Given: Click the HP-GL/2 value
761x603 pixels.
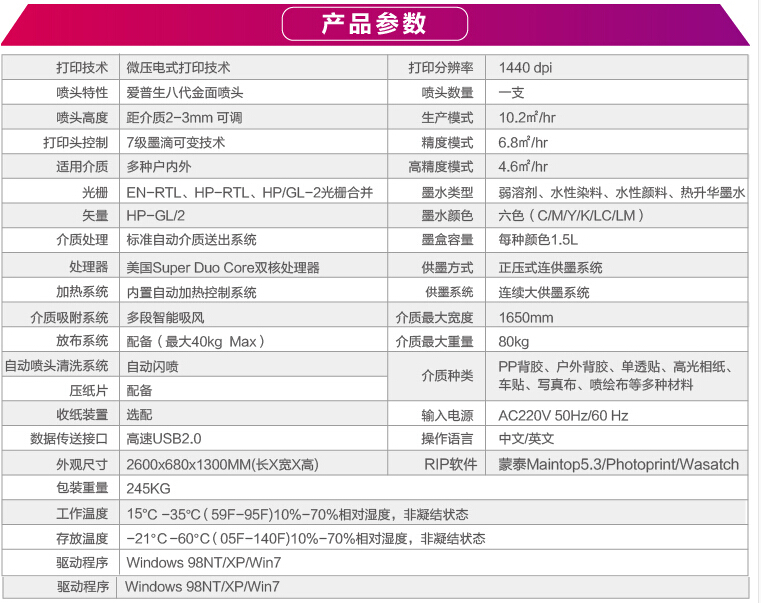Looking at the screenshot, I should (x=155, y=215).
